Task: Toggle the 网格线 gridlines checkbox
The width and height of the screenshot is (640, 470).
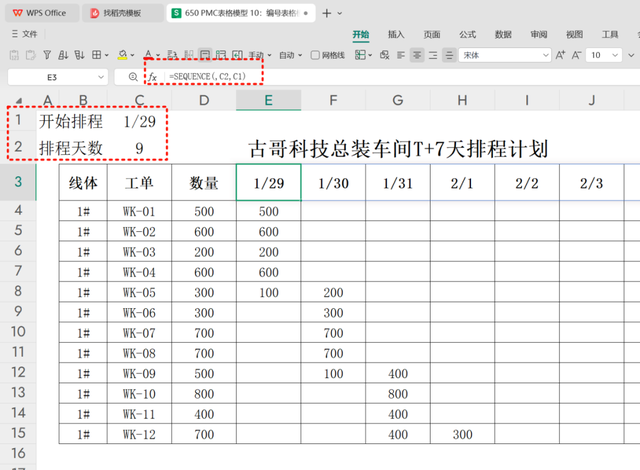Action: click(x=315, y=55)
